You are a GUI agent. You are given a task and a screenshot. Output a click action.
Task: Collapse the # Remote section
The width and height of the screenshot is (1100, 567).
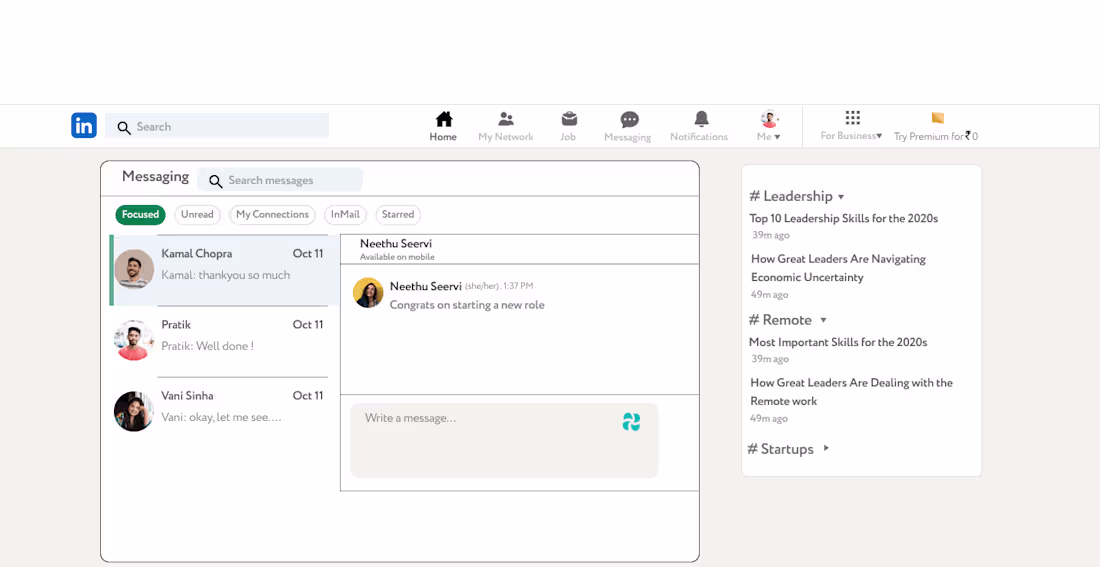click(824, 320)
